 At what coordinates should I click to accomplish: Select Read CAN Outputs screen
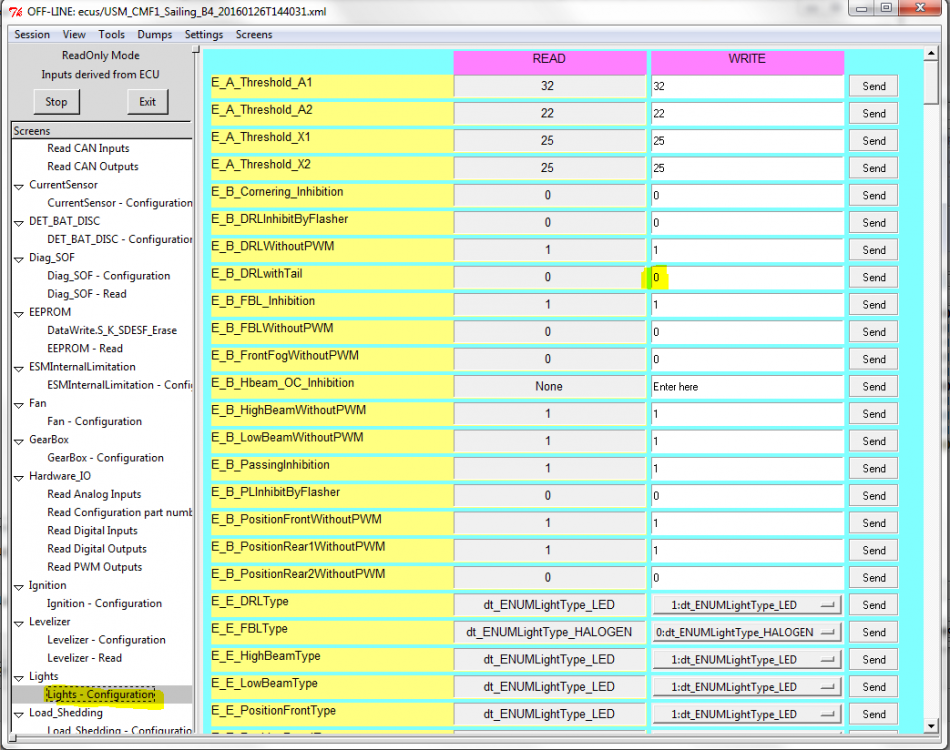pyautogui.click(x=93, y=167)
